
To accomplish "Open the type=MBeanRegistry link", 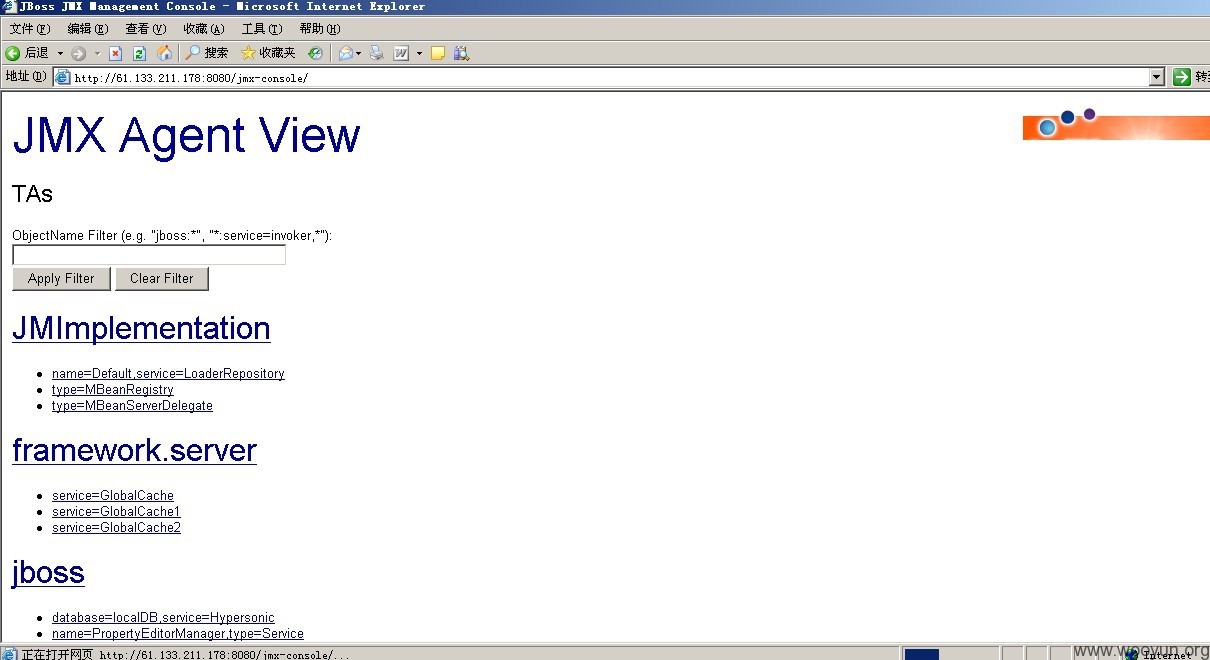I will [113, 390].
